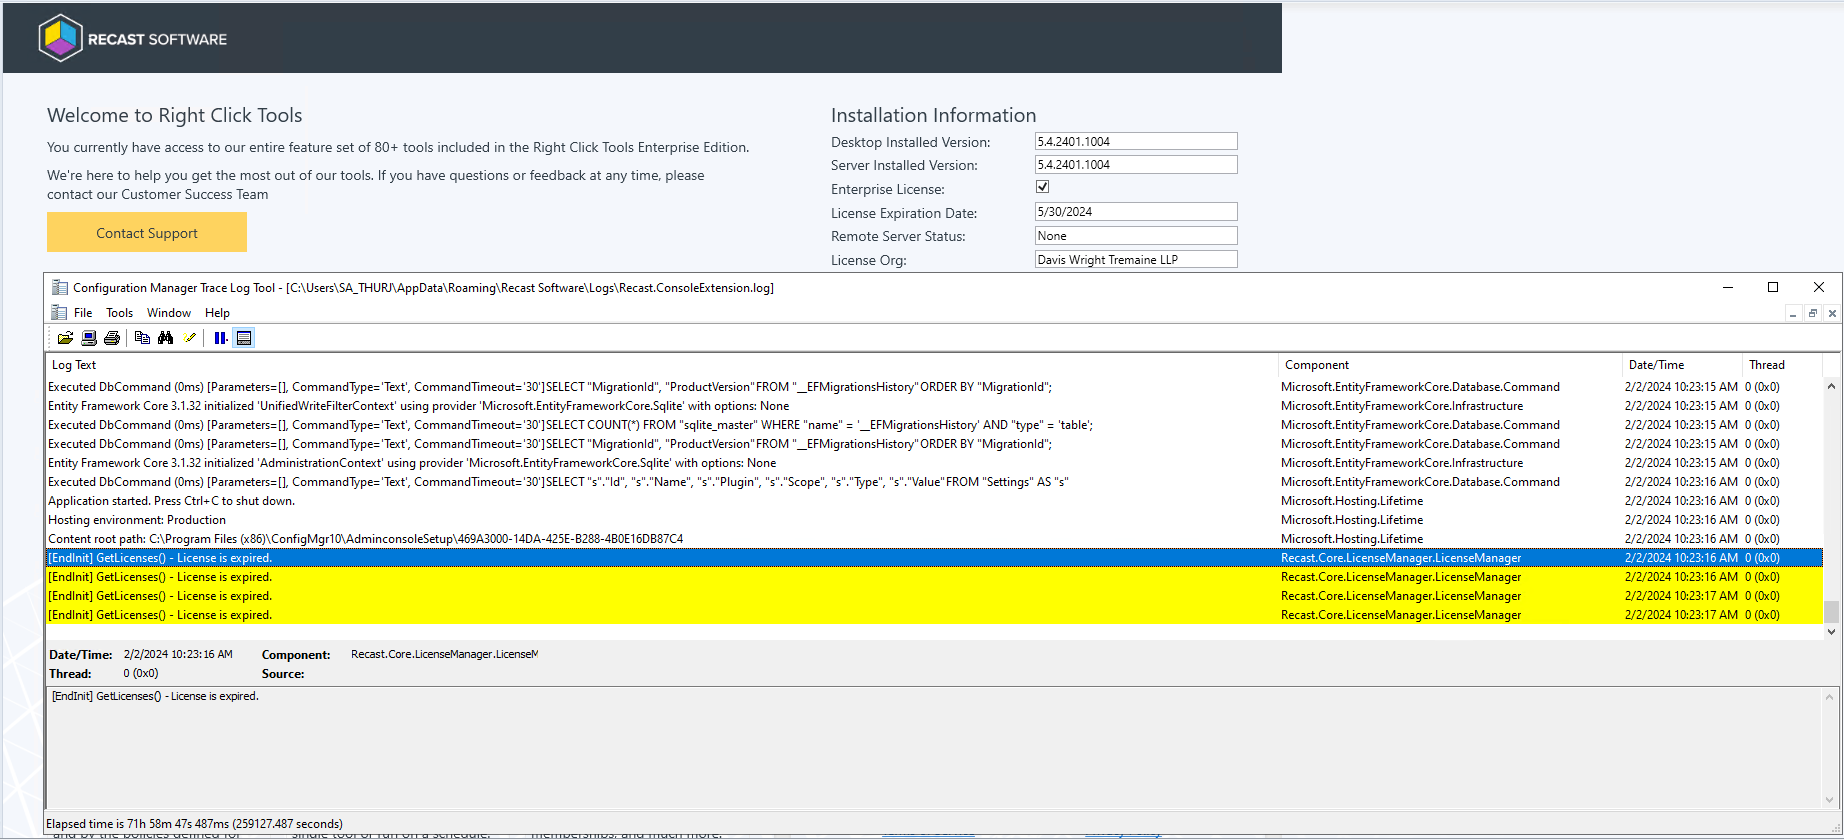Open Find using the binoculars icon
Screen dimensions: 1844x840
tap(166, 338)
